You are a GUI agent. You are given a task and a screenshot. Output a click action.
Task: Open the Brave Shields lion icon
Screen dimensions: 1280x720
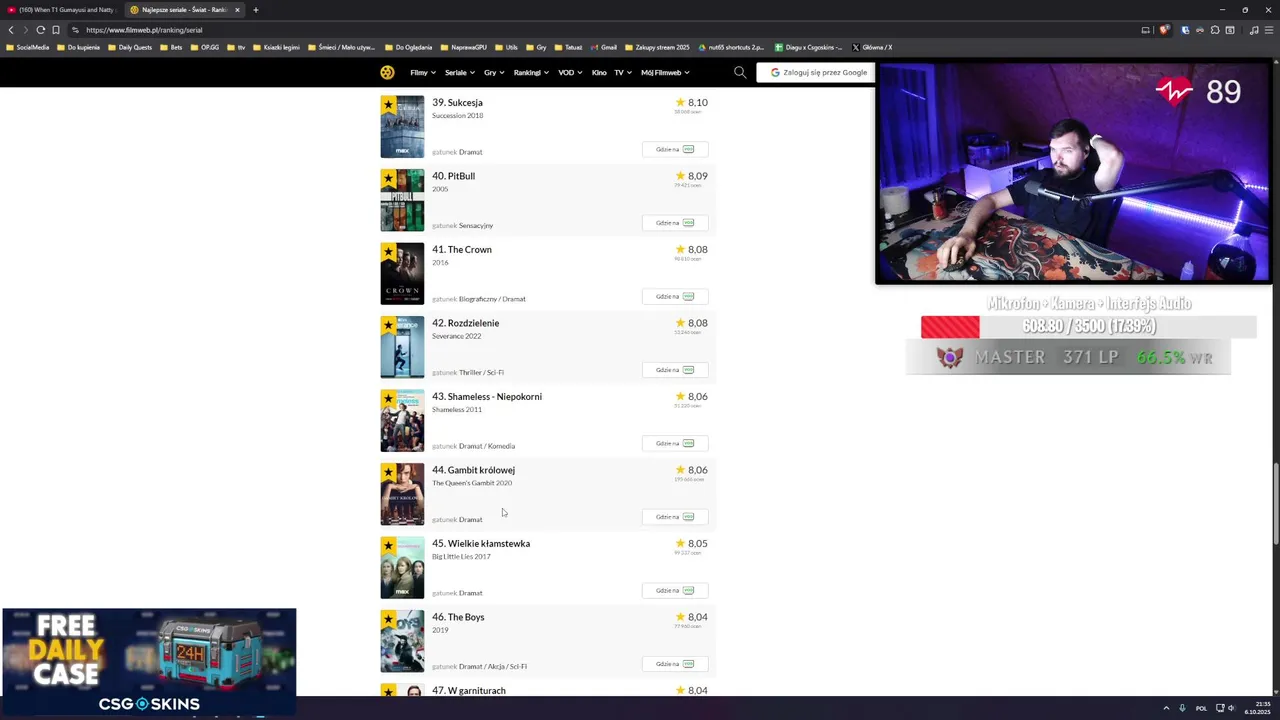pos(1164,30)
